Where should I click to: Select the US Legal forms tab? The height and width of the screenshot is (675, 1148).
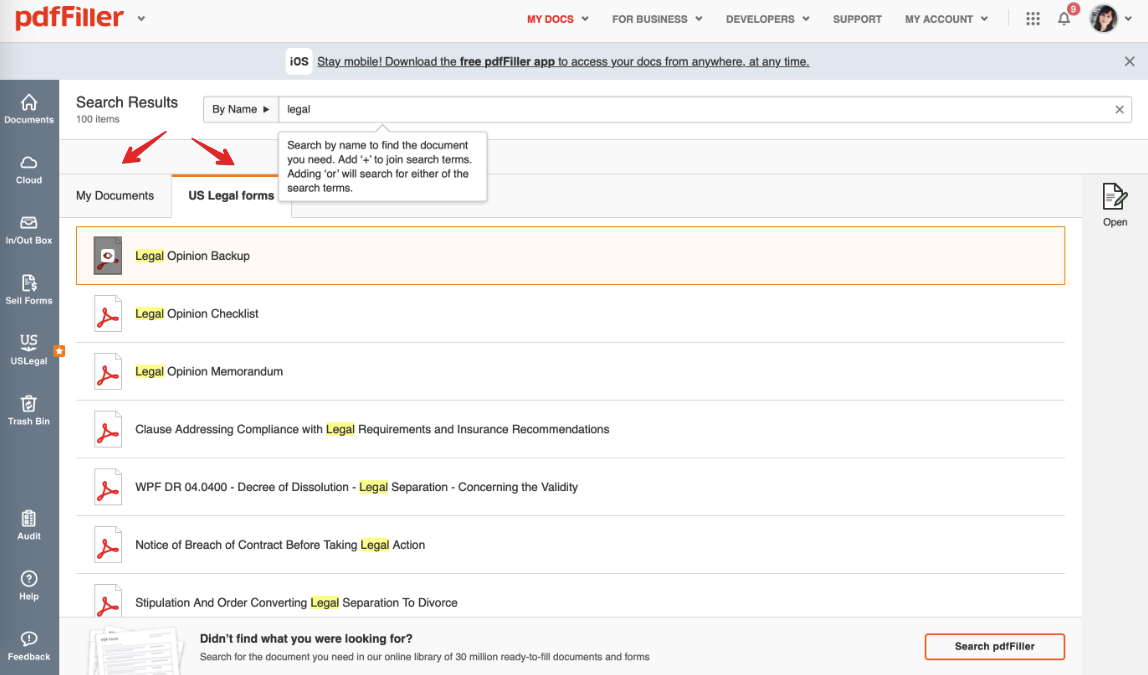coord(231,196)
